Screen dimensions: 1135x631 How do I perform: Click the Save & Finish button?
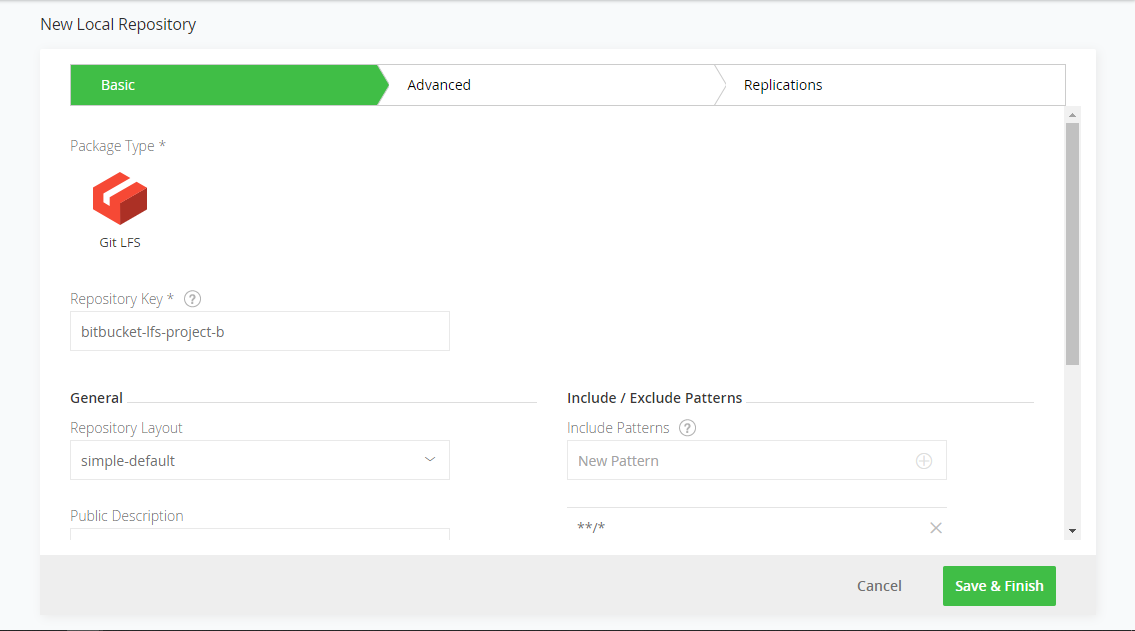(999, 586)
